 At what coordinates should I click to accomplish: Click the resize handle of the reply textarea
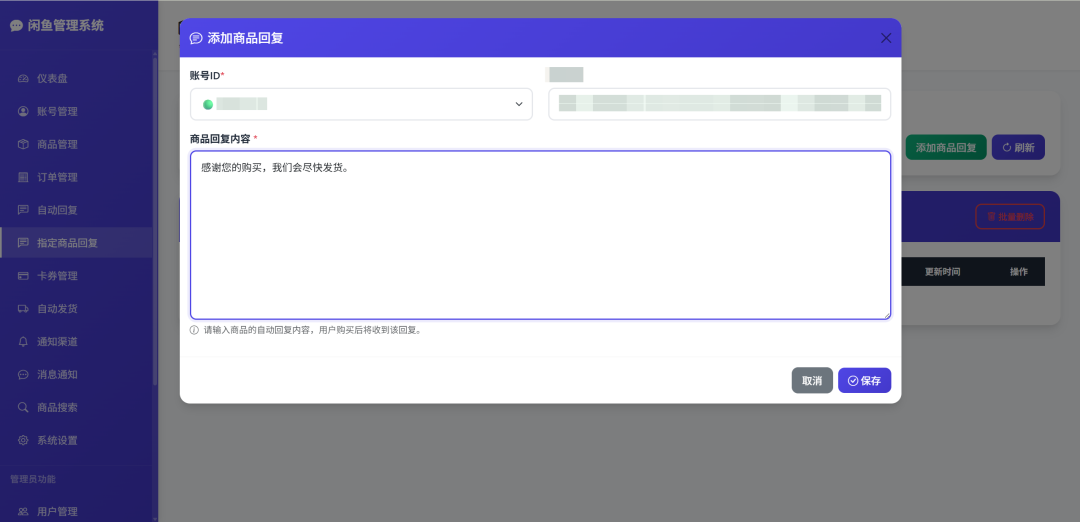886,315
